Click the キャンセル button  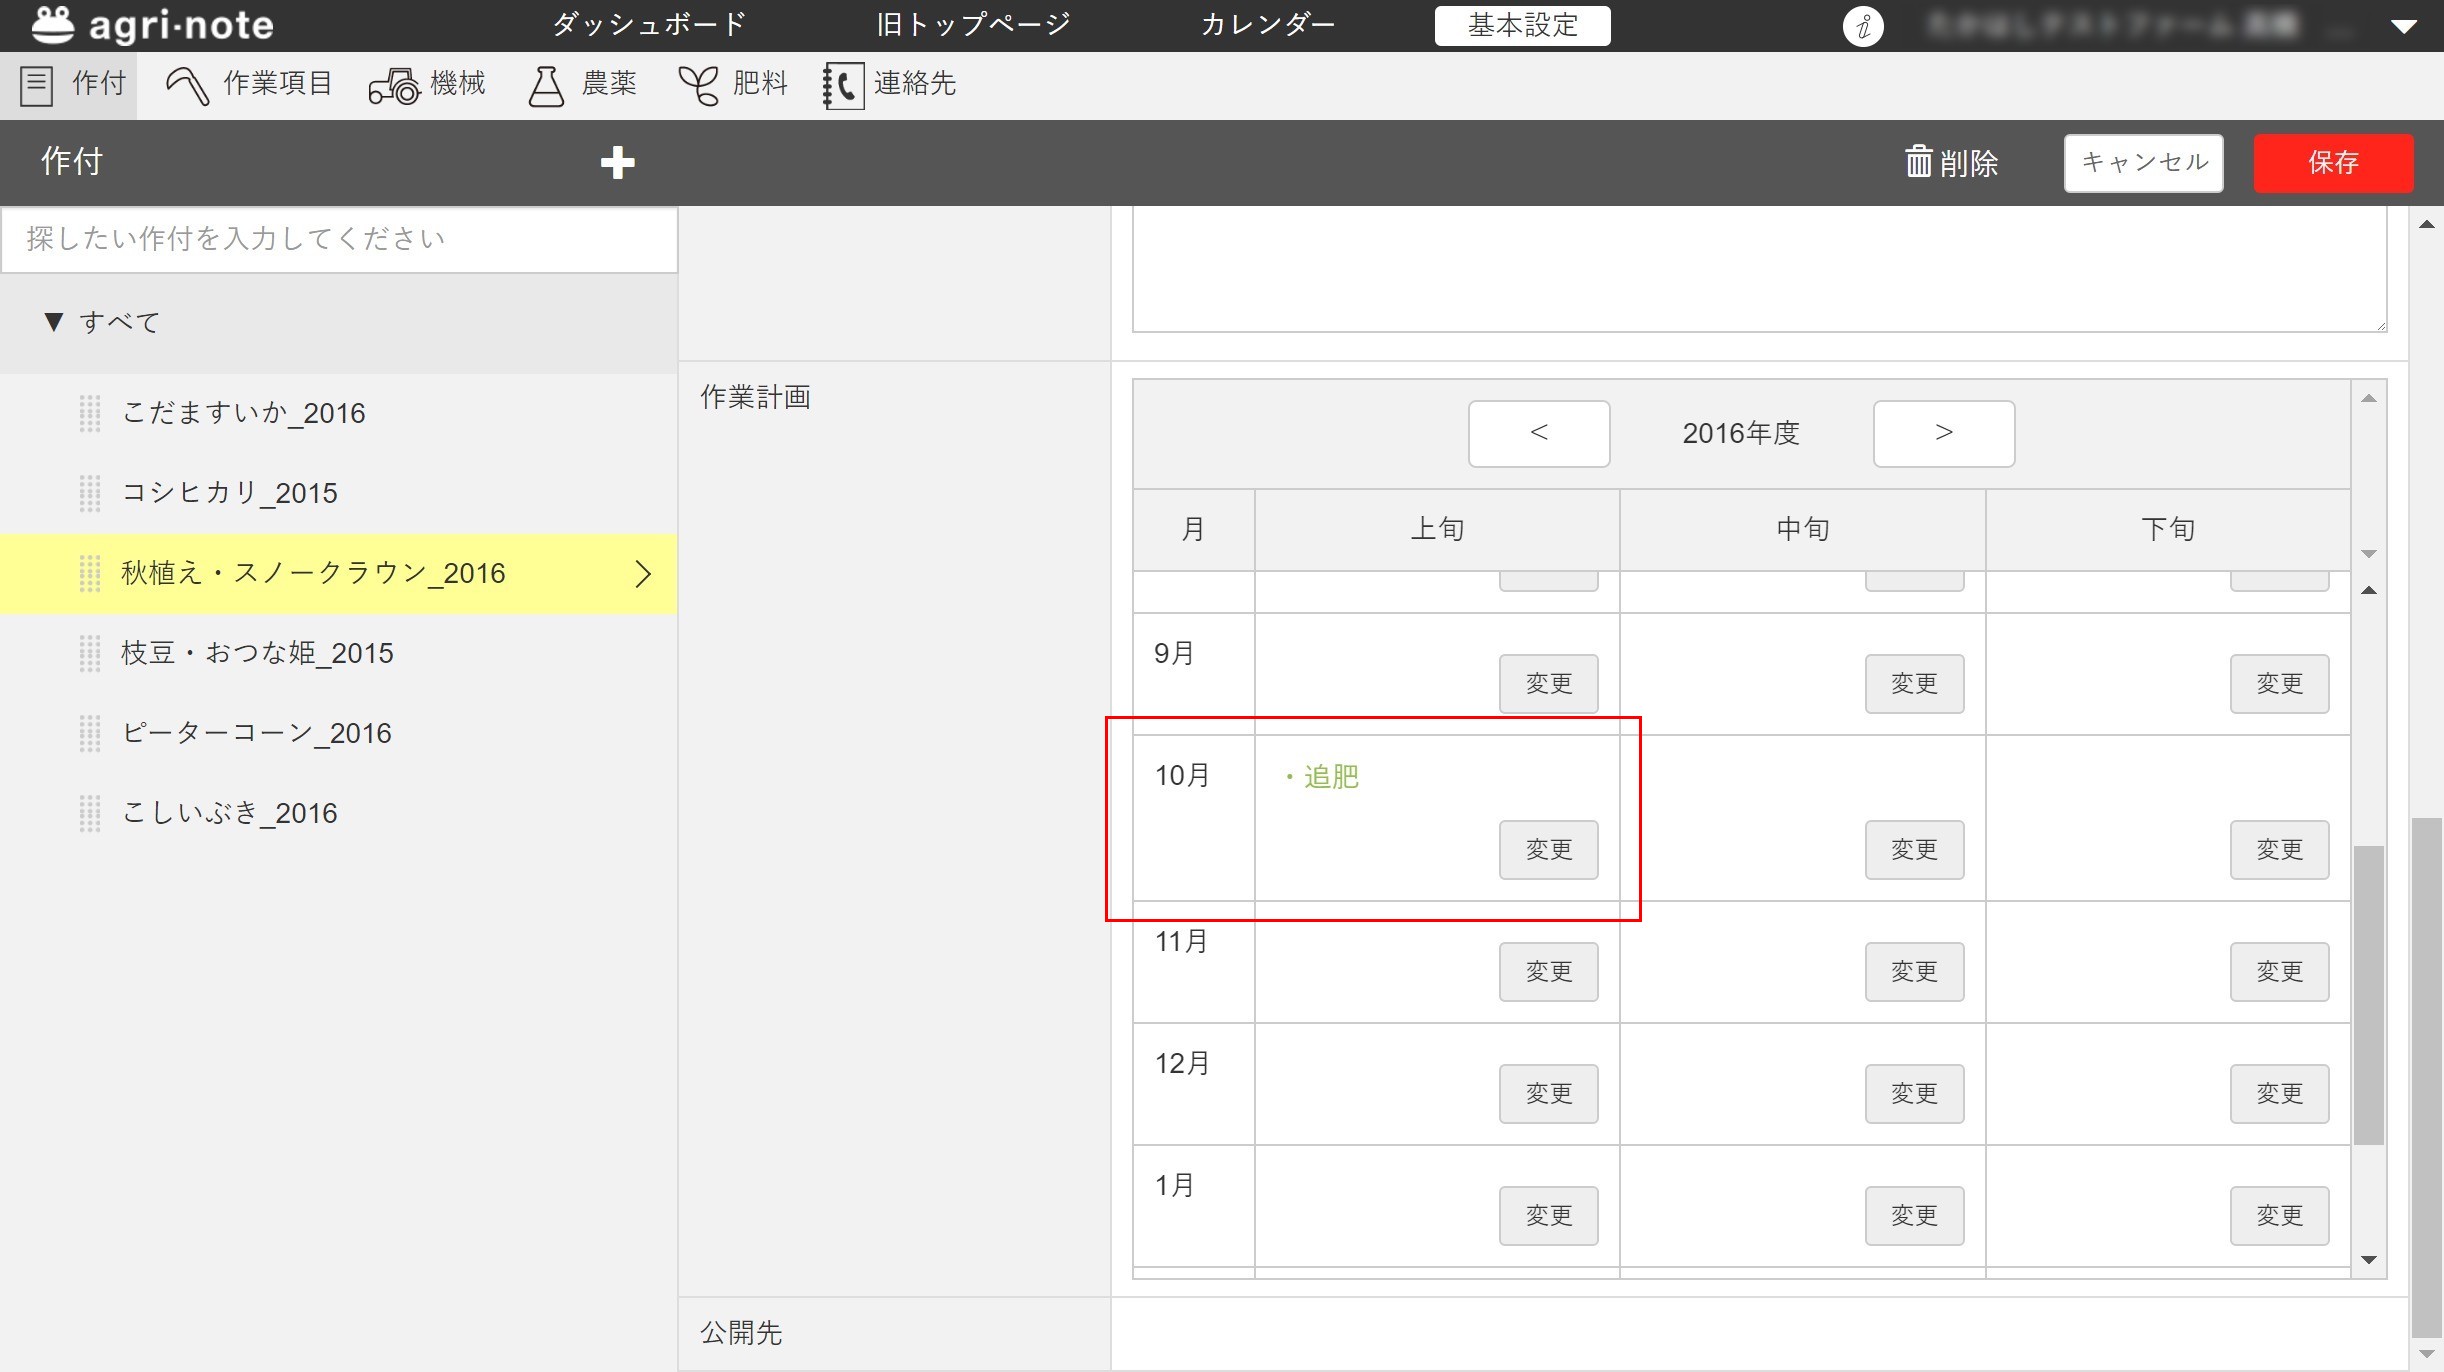pos(2143,163)
